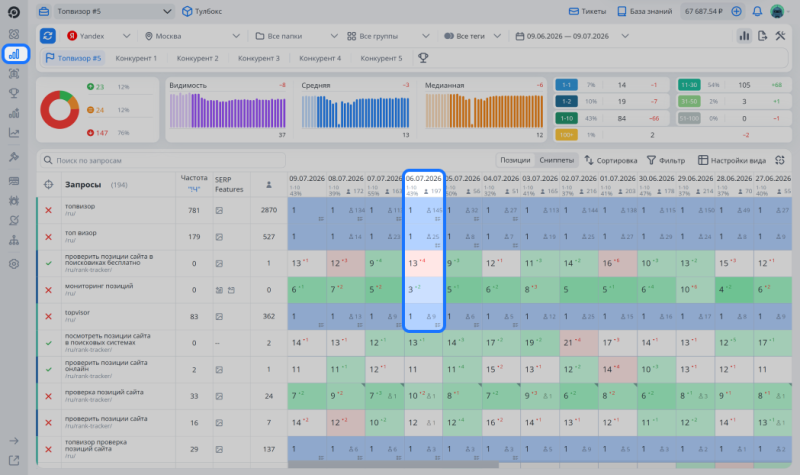Add funds with the plus icon
800x475 pixels.
[x=736, y=11]
